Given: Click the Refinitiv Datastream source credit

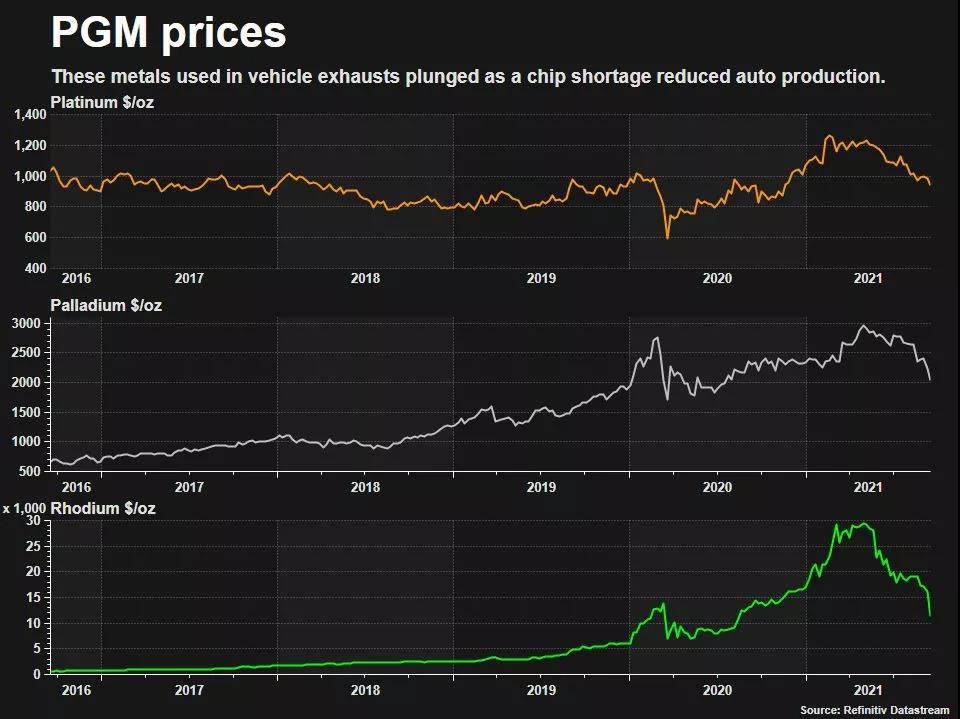Looking at the screenshot, I should 874,710.
